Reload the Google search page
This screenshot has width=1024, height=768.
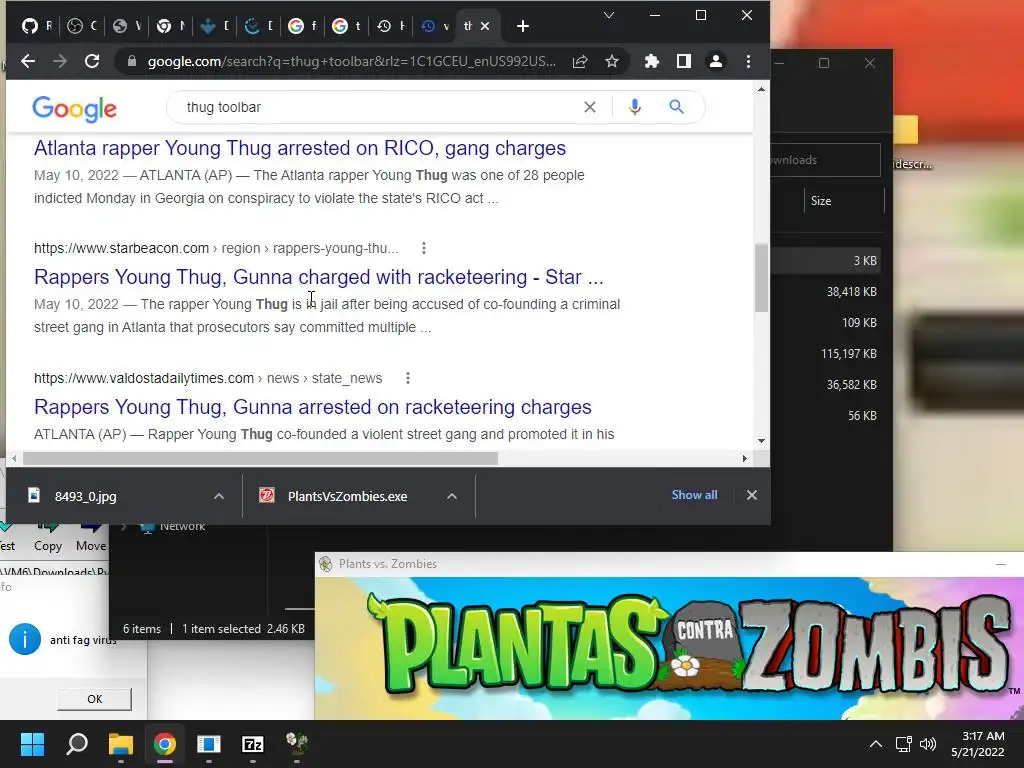(x=92, y=61)
